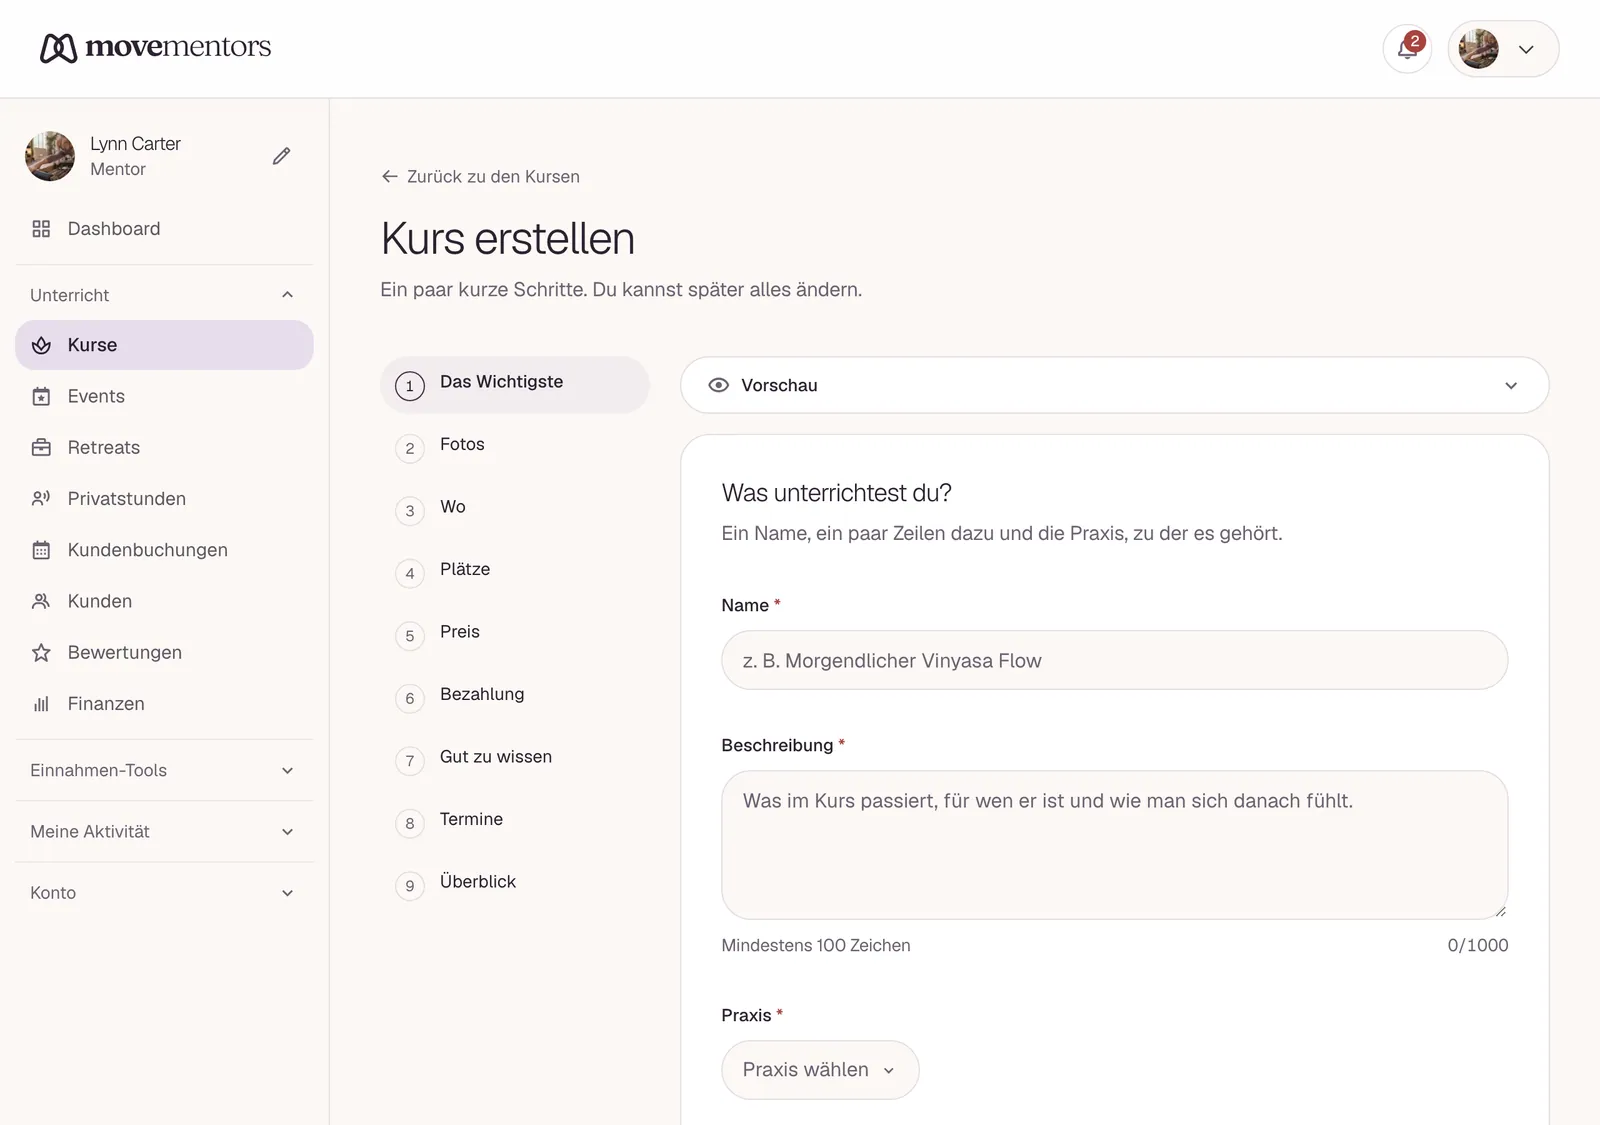Go to step 2 Fotos
The image size is (1600, 1125).
tap(514, 447)
